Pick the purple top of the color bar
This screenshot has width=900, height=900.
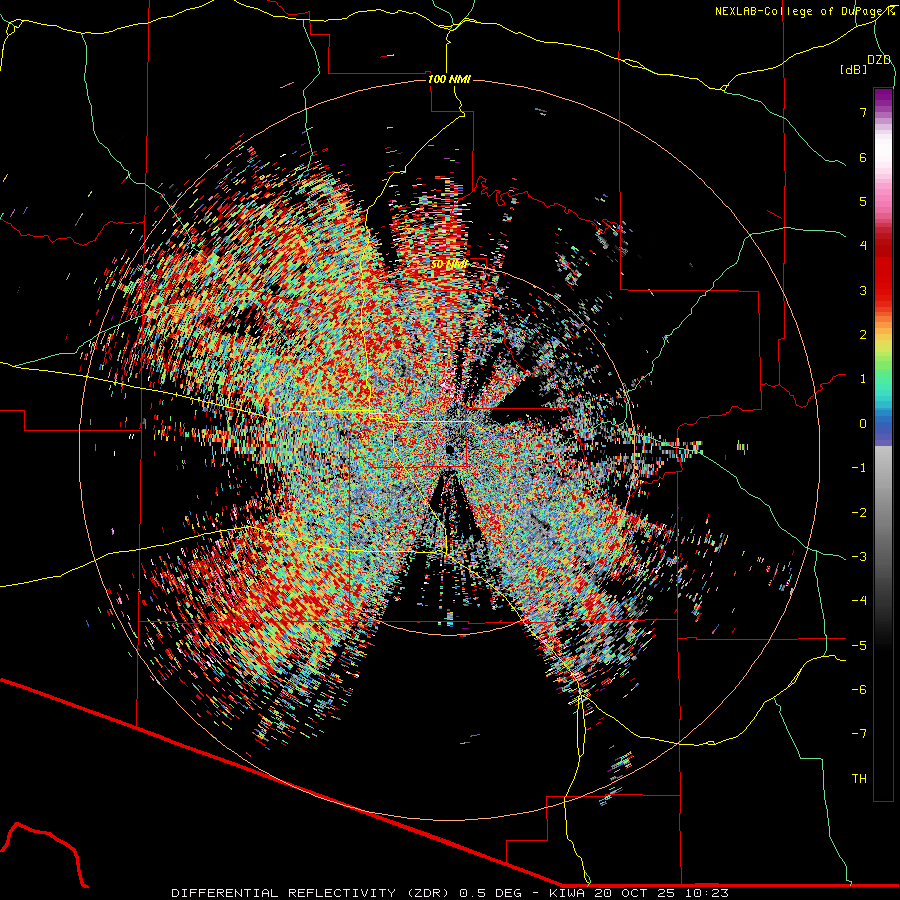pyautogui.click(x=883, y=98)
